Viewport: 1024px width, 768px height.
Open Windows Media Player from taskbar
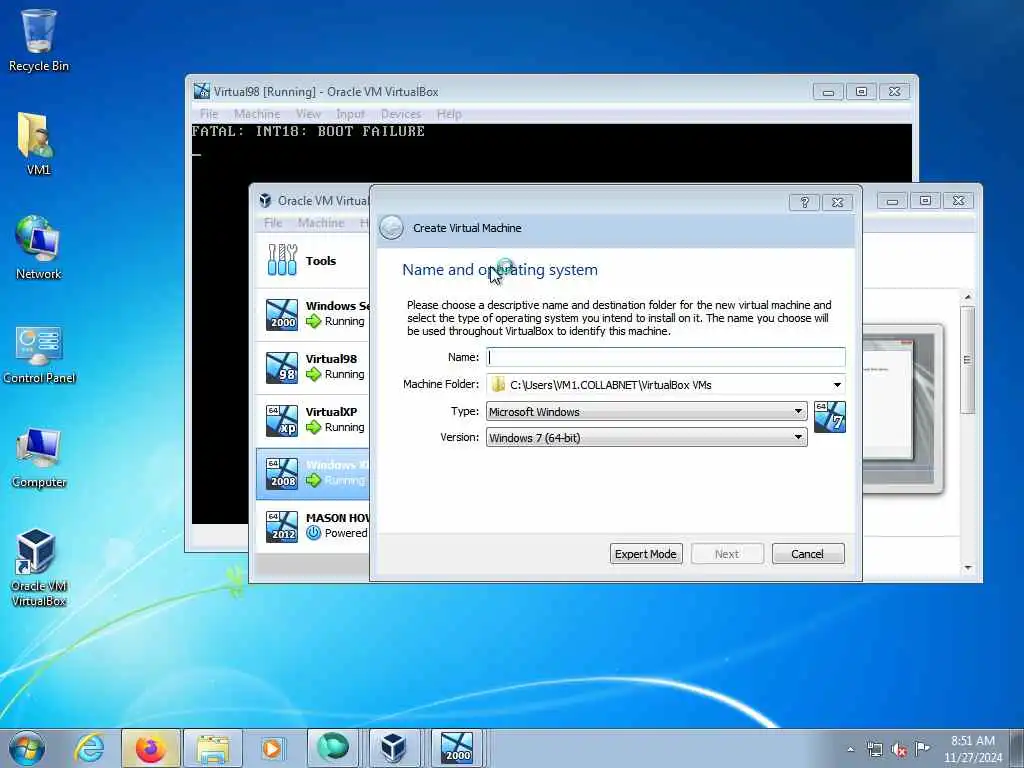pos(272,748)
